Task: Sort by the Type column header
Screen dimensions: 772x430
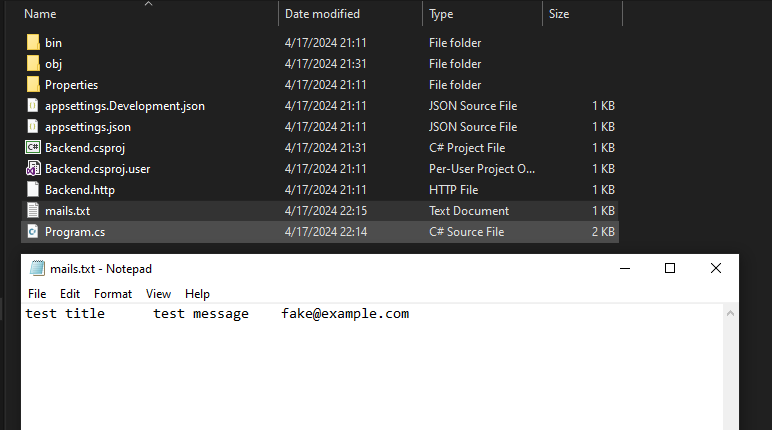Action: coord(441,14)
